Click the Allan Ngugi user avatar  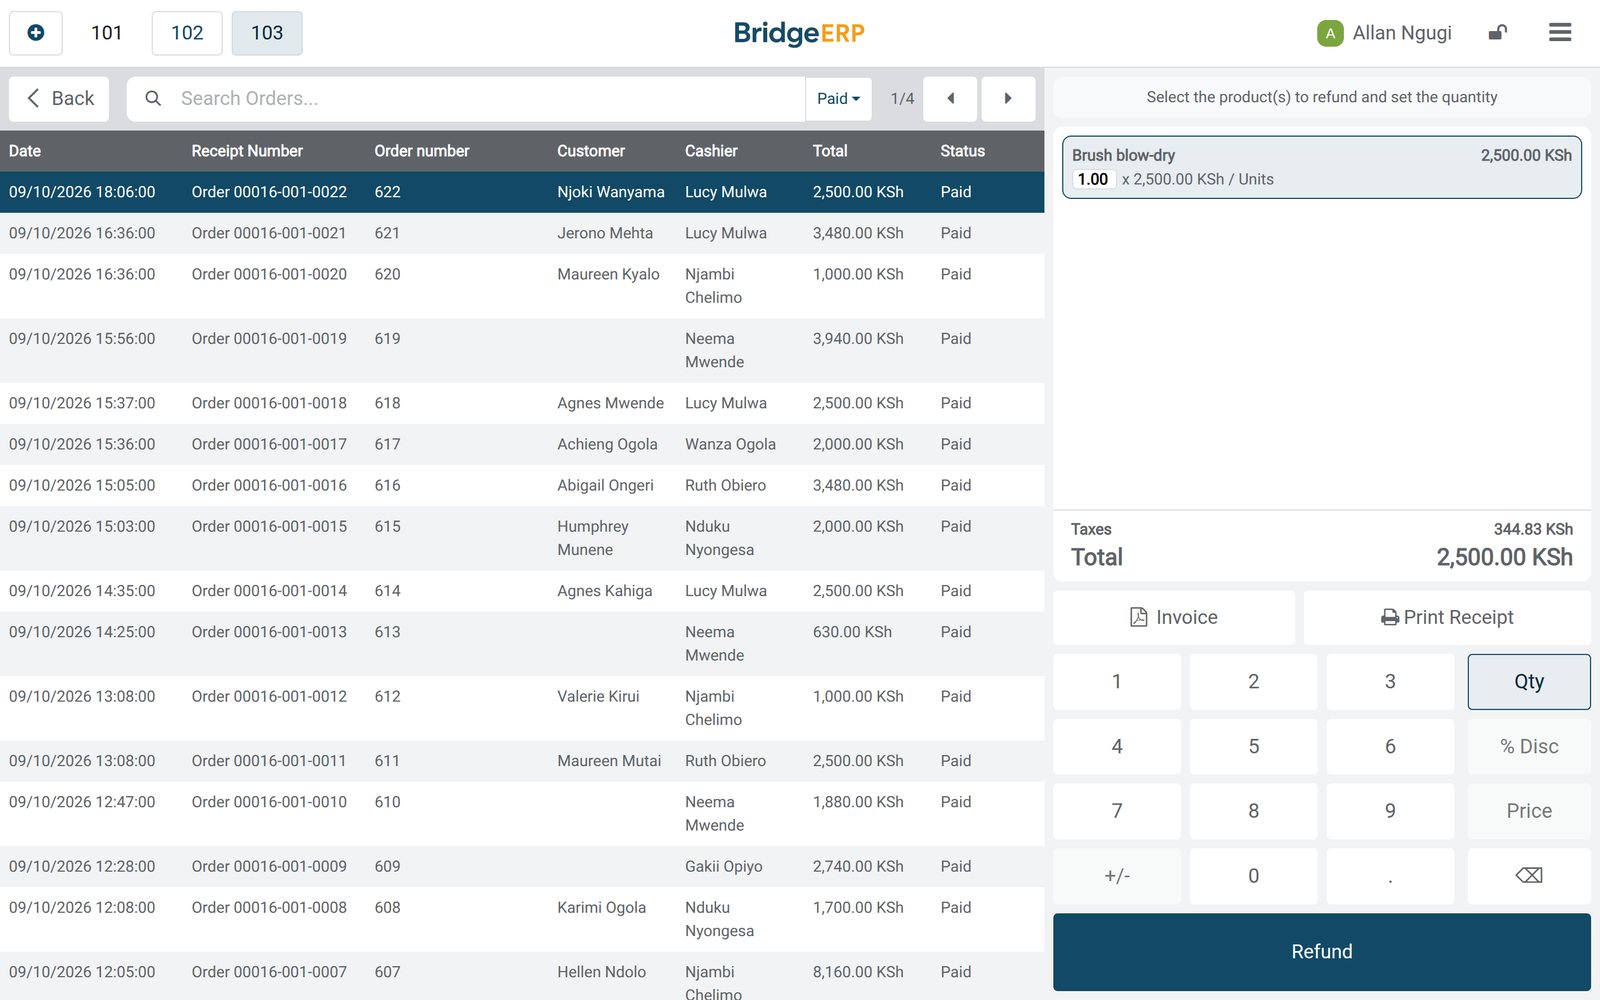(x=1329, y=33)
